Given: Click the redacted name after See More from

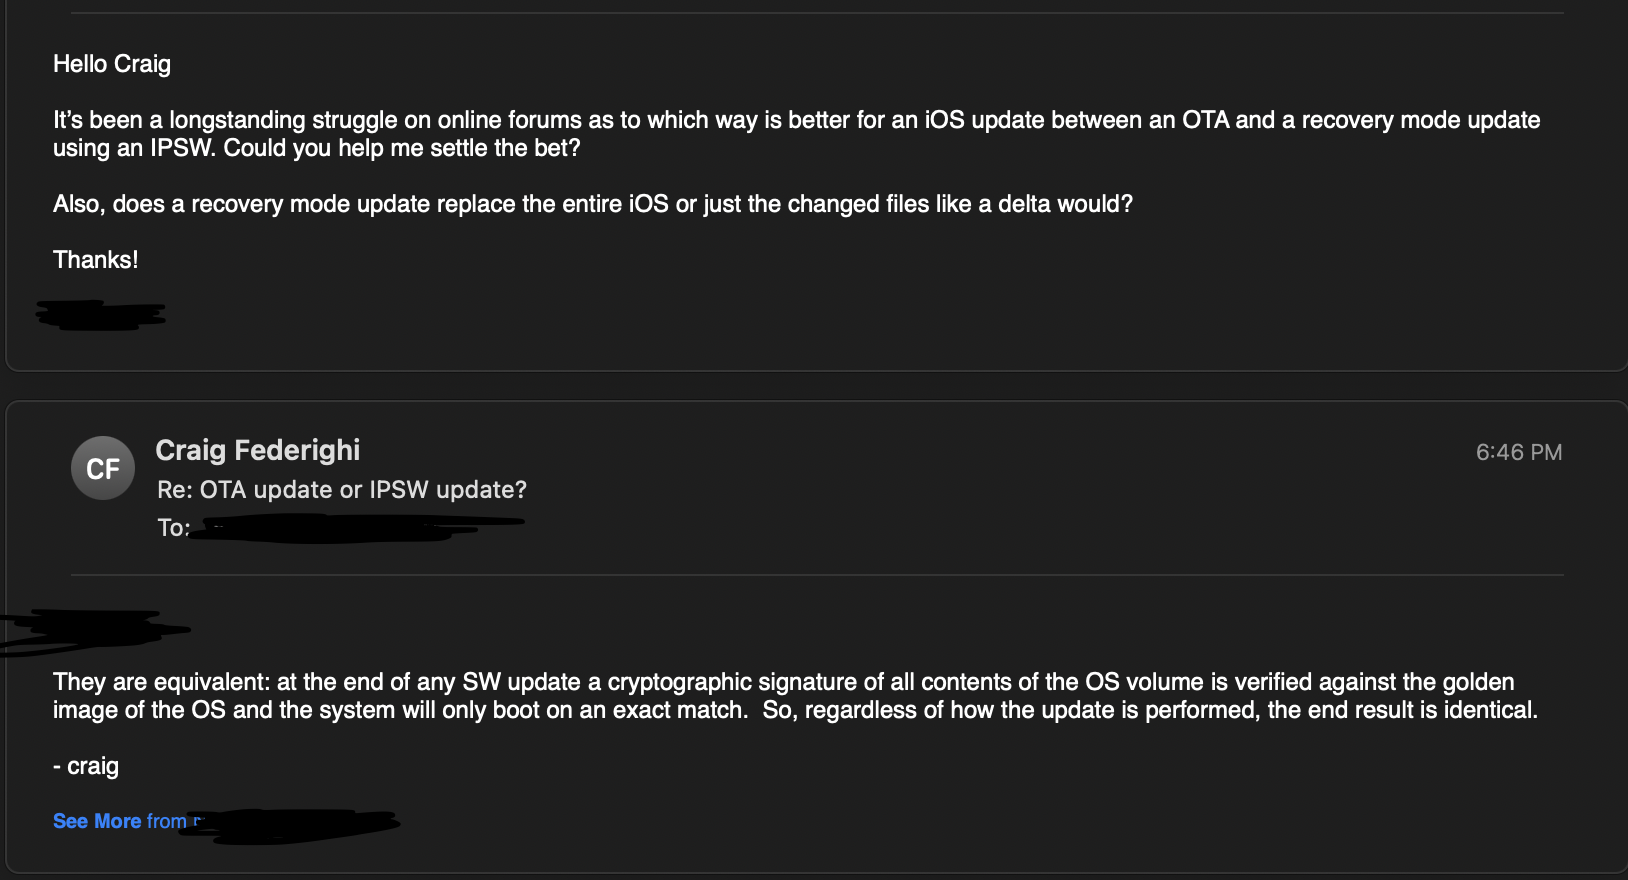Looking at the screenshot, I should [x=300, y=825].
